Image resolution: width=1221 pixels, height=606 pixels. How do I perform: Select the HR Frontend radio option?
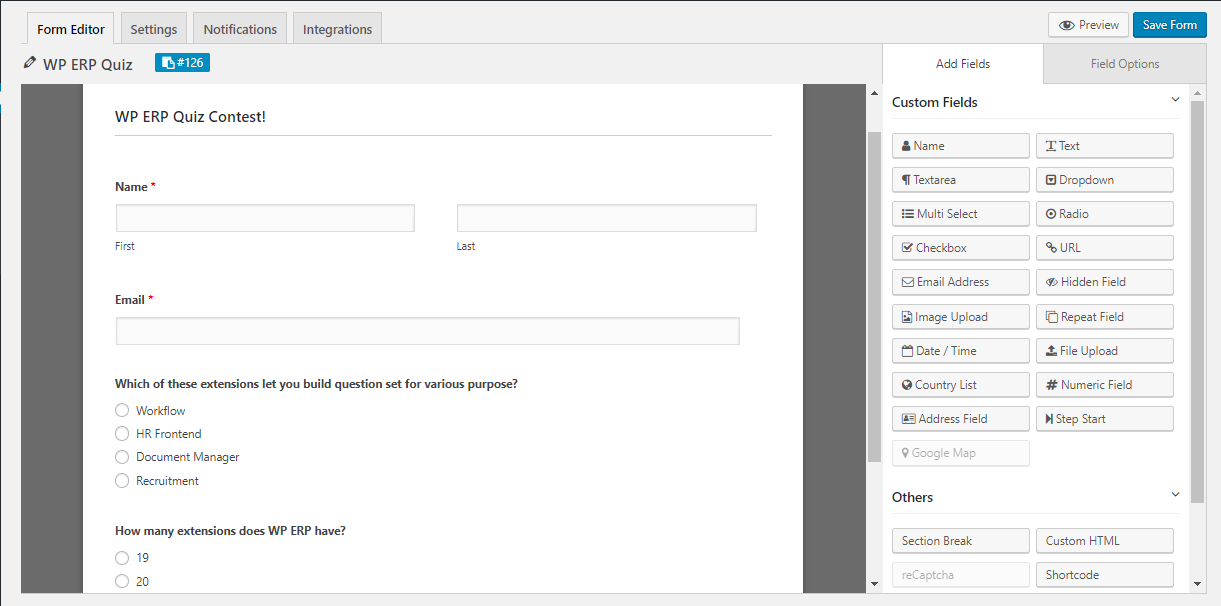122,434
